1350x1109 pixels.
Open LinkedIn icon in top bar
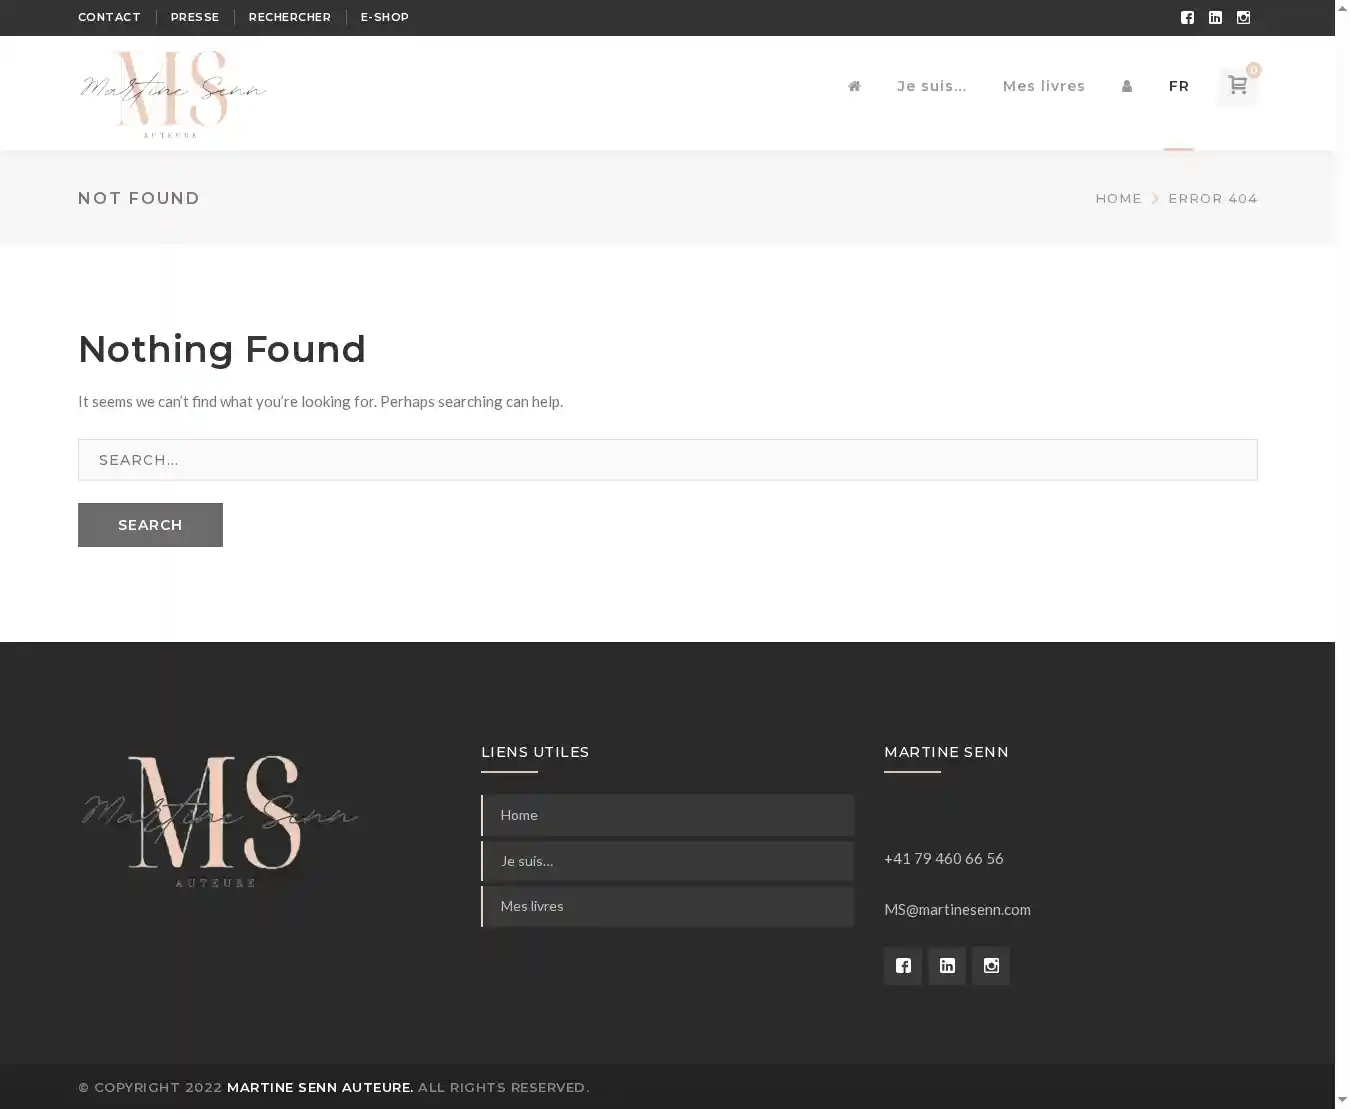point(1215,17)
